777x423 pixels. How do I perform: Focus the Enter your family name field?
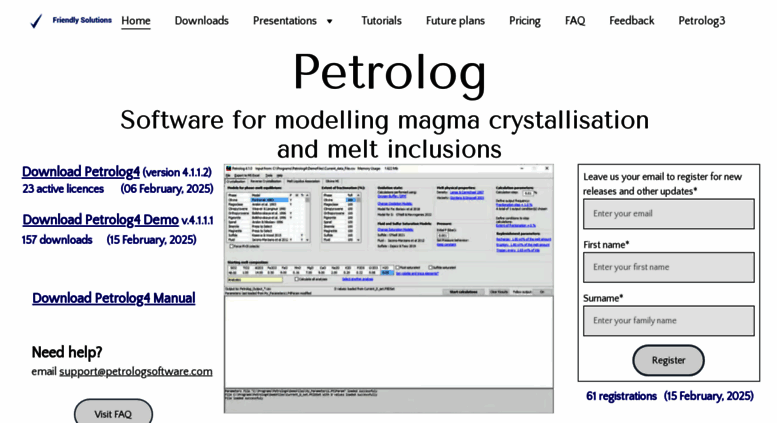tap(668, 321)
